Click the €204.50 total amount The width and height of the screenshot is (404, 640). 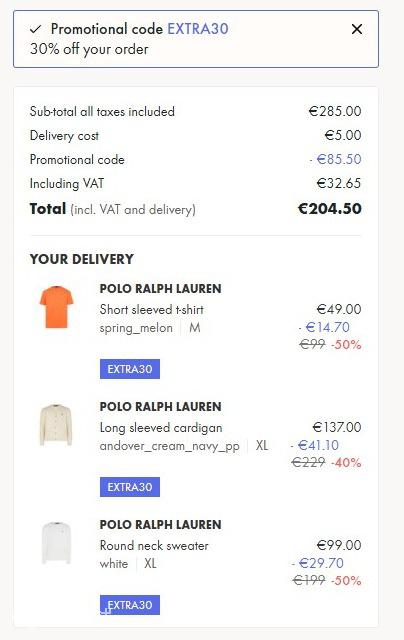pyautogui.click(x=330, y=209)
